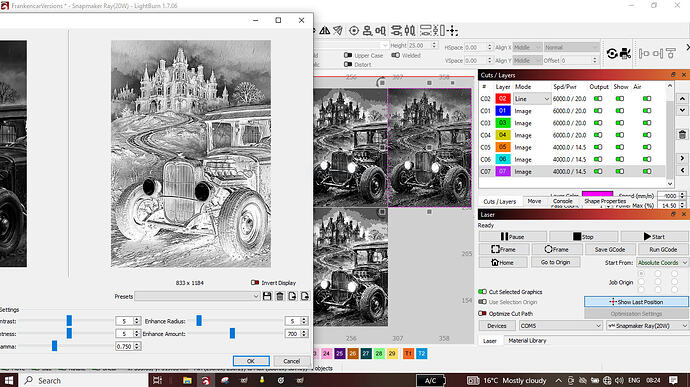Select the yellow 29 palette swatch

pyautogui.click(x=392, y=353)
